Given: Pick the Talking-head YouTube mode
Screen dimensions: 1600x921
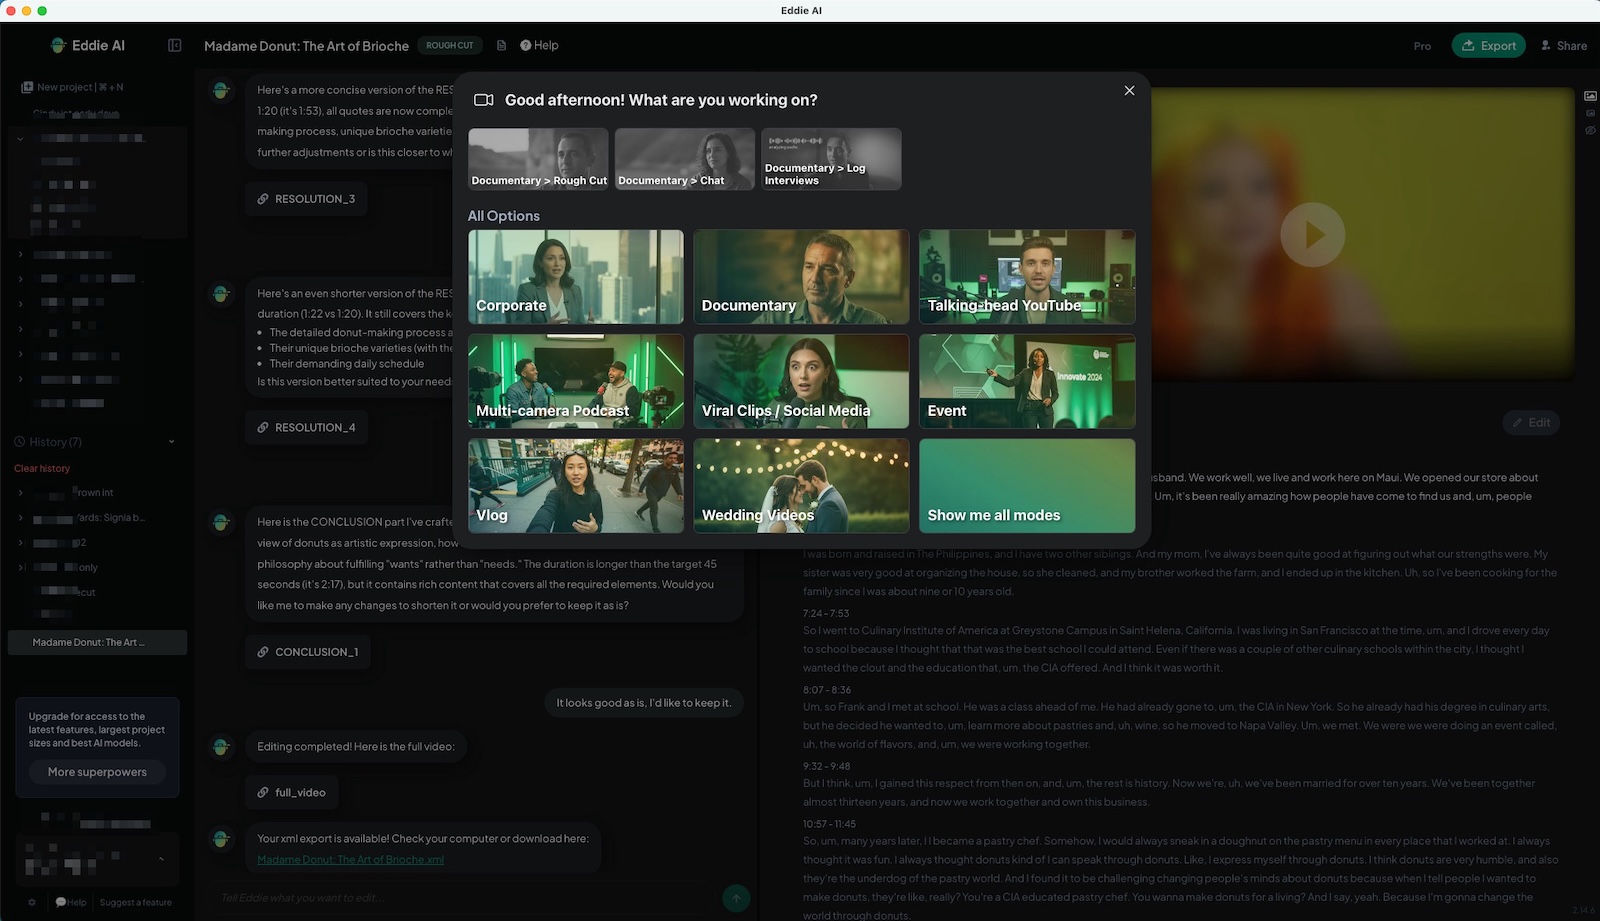Looking at the screenshot, I should click(x=1027, y=277).
